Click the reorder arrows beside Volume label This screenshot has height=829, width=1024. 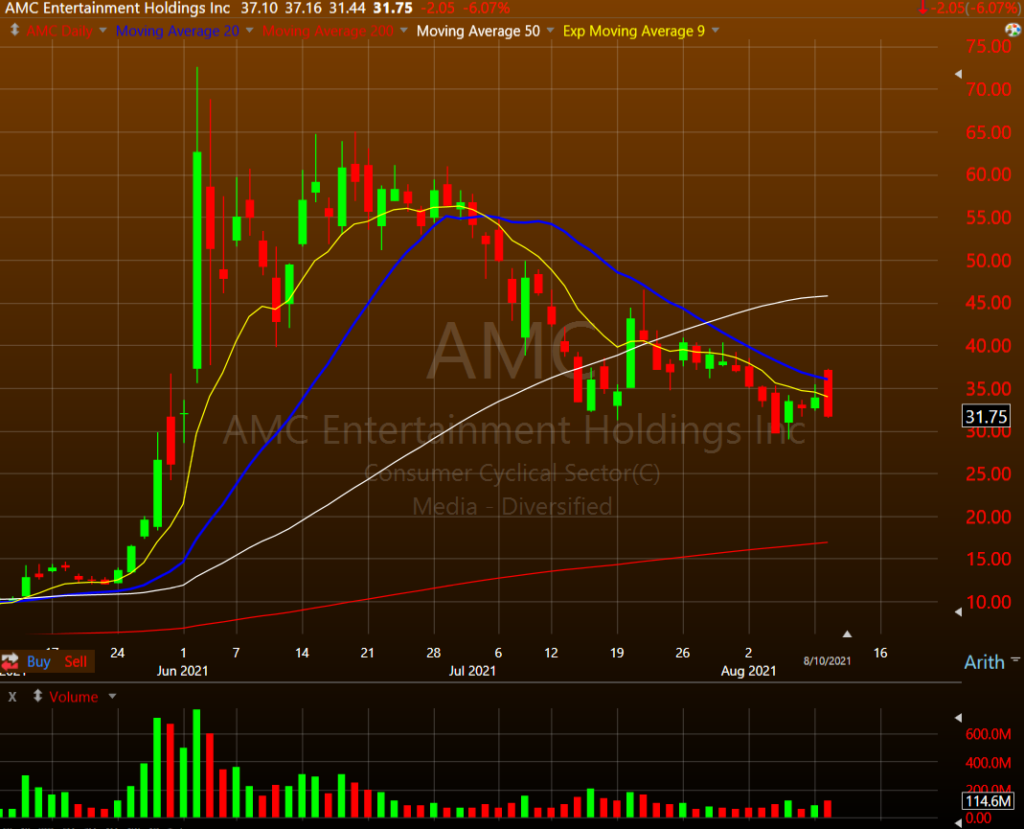38,696
